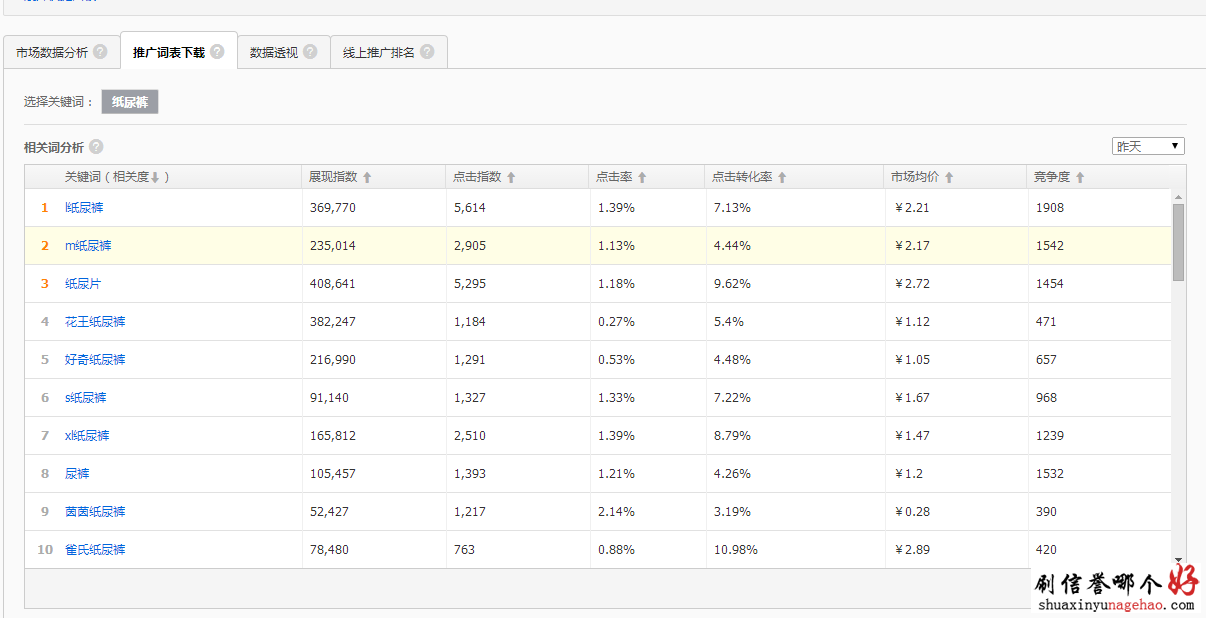Click help icon beside 数据透视 tab

click(310, 52)
